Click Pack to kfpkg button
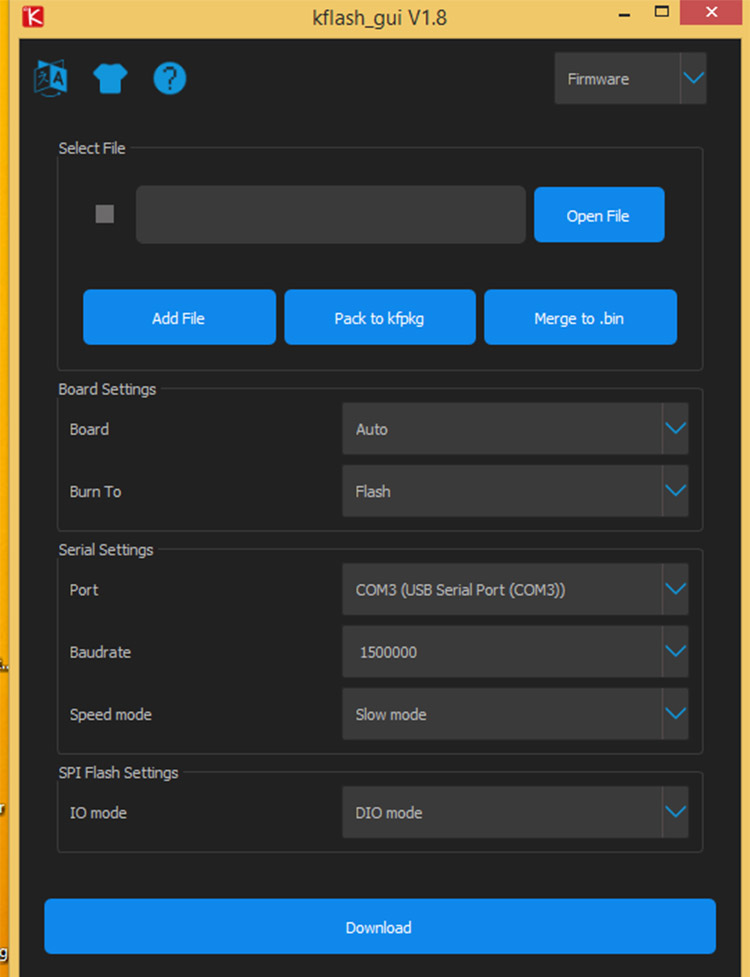The width and height of the screenshot is (750, 977). tap(379, 317)
